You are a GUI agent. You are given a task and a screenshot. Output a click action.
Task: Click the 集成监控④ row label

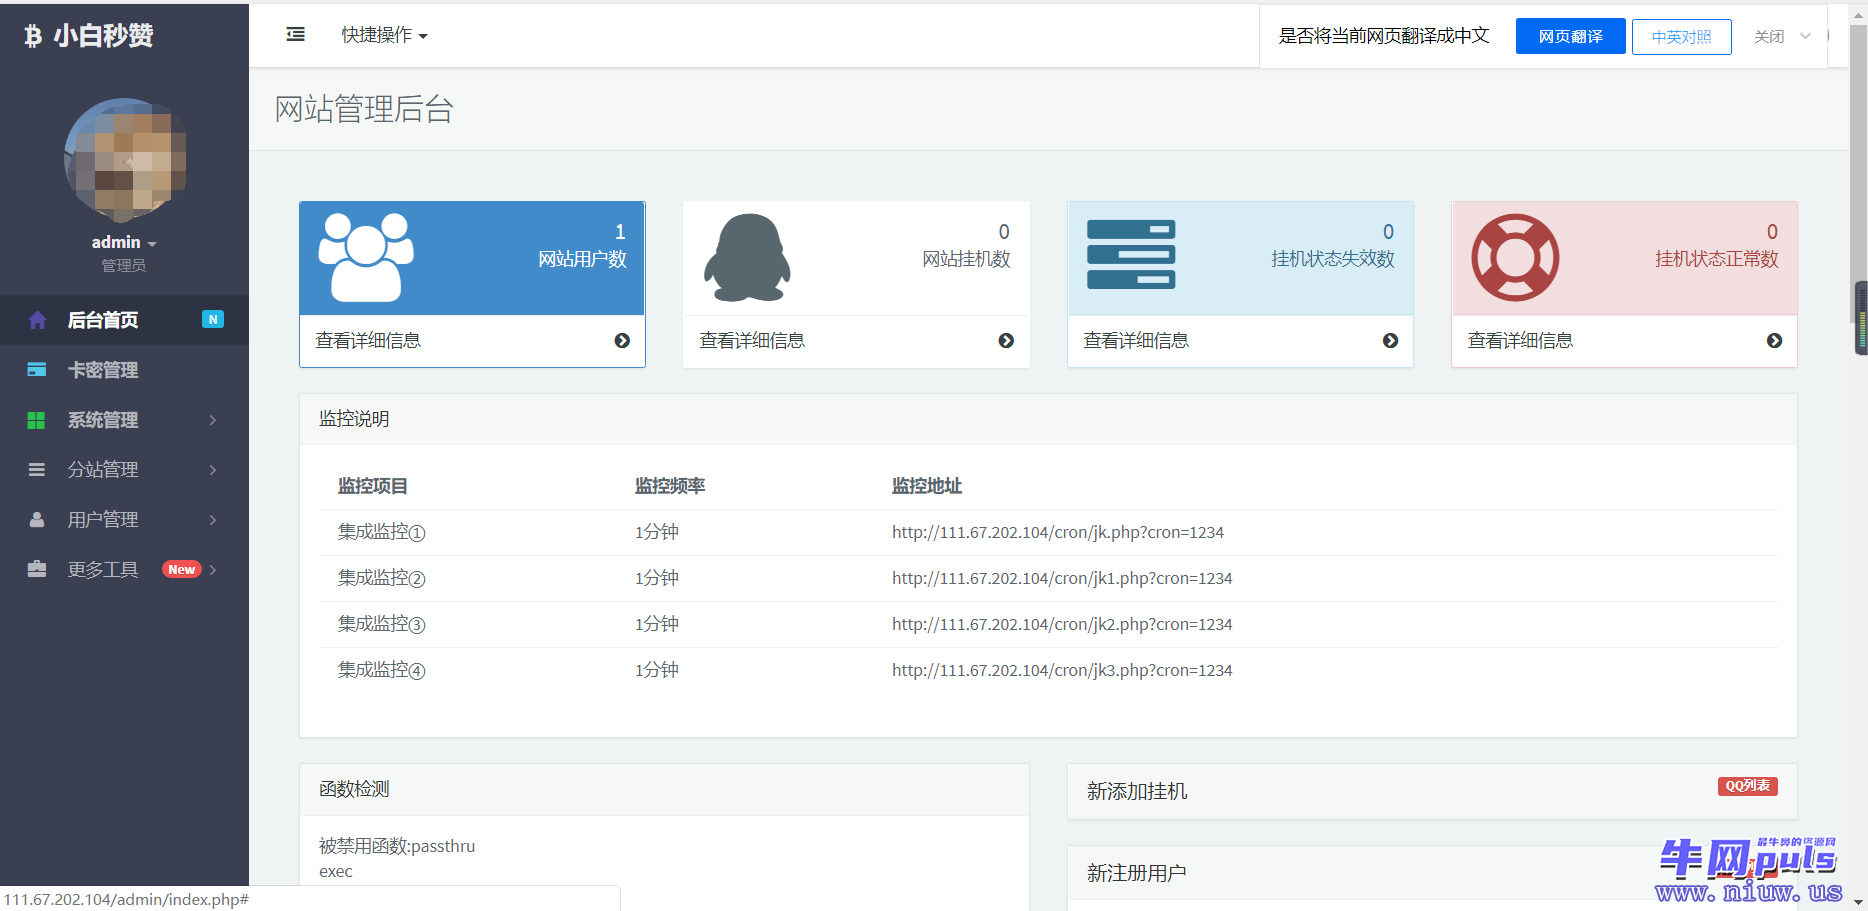381,670
